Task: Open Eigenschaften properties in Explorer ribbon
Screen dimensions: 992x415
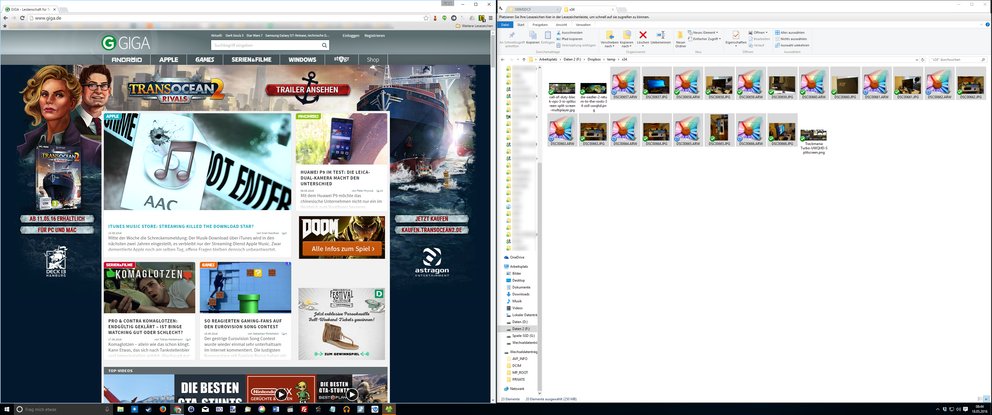Action: click(735, 38)
